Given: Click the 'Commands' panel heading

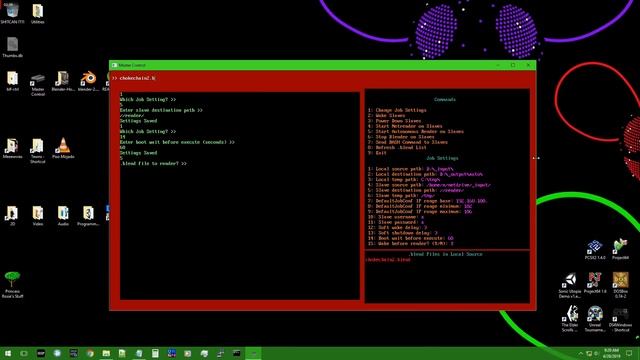Looking at the screenshot, I should pos(444,100).
